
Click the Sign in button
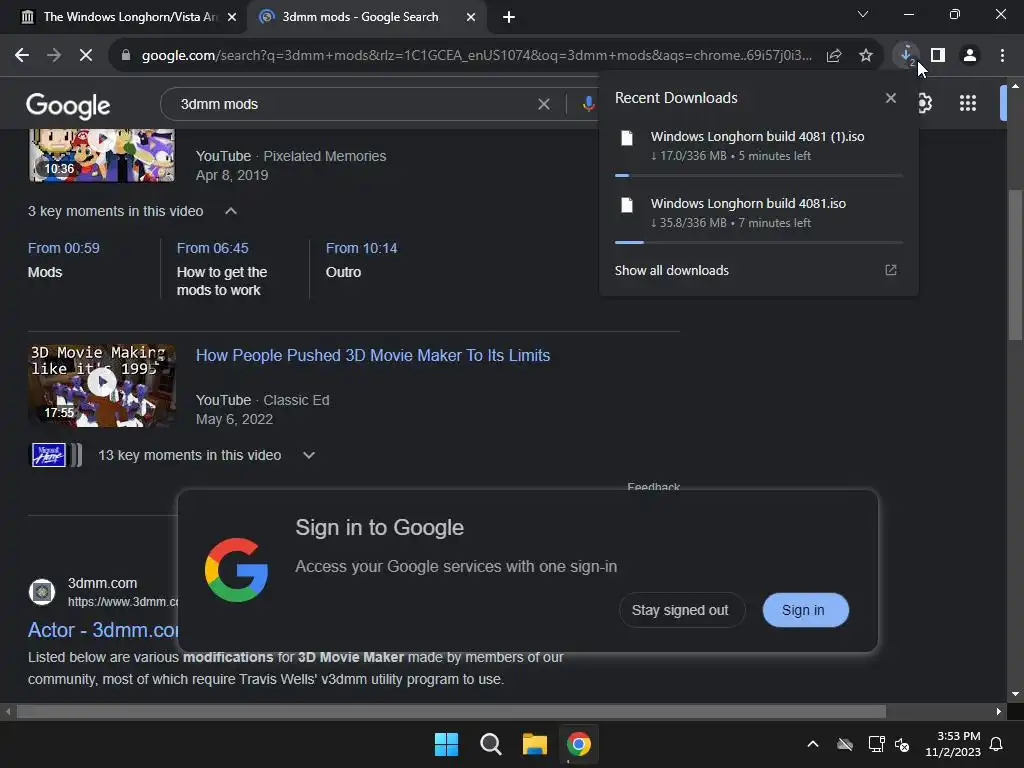805,610
